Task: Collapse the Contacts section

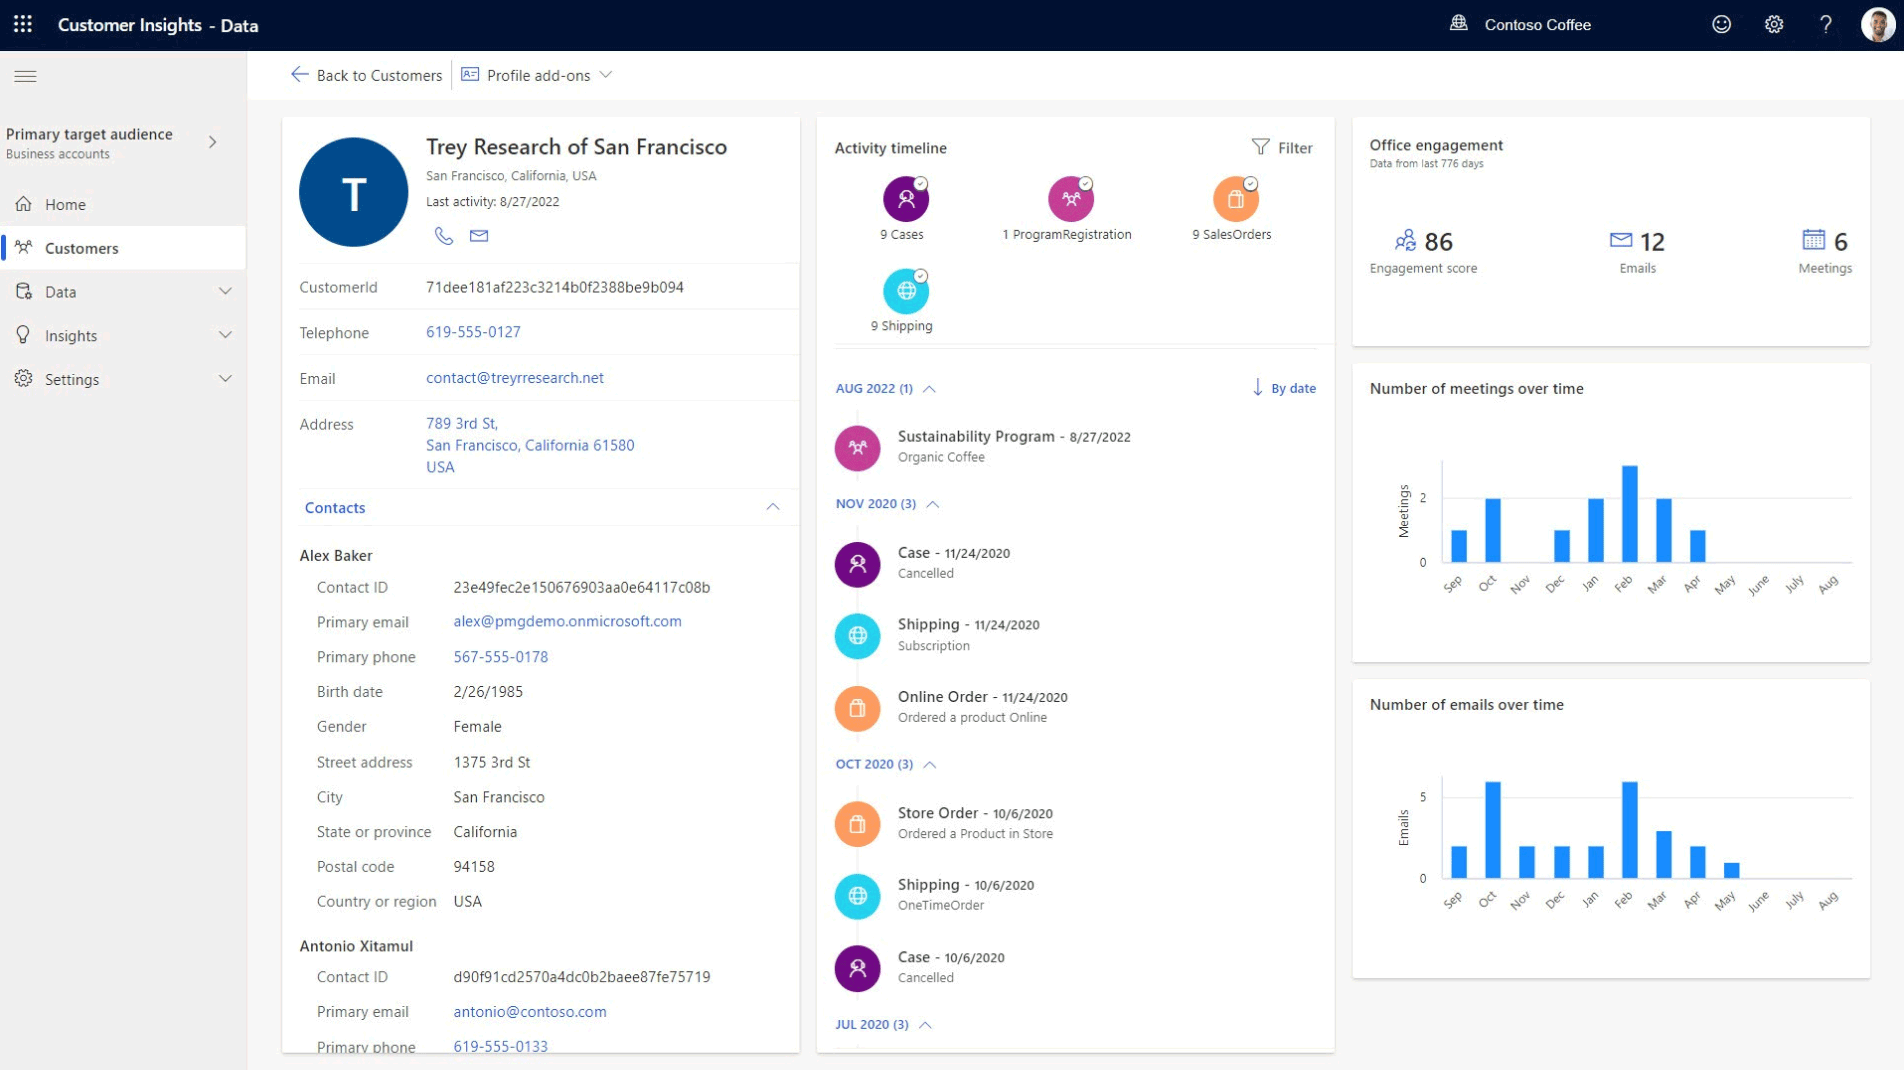Action: click(x=773, y=508)
